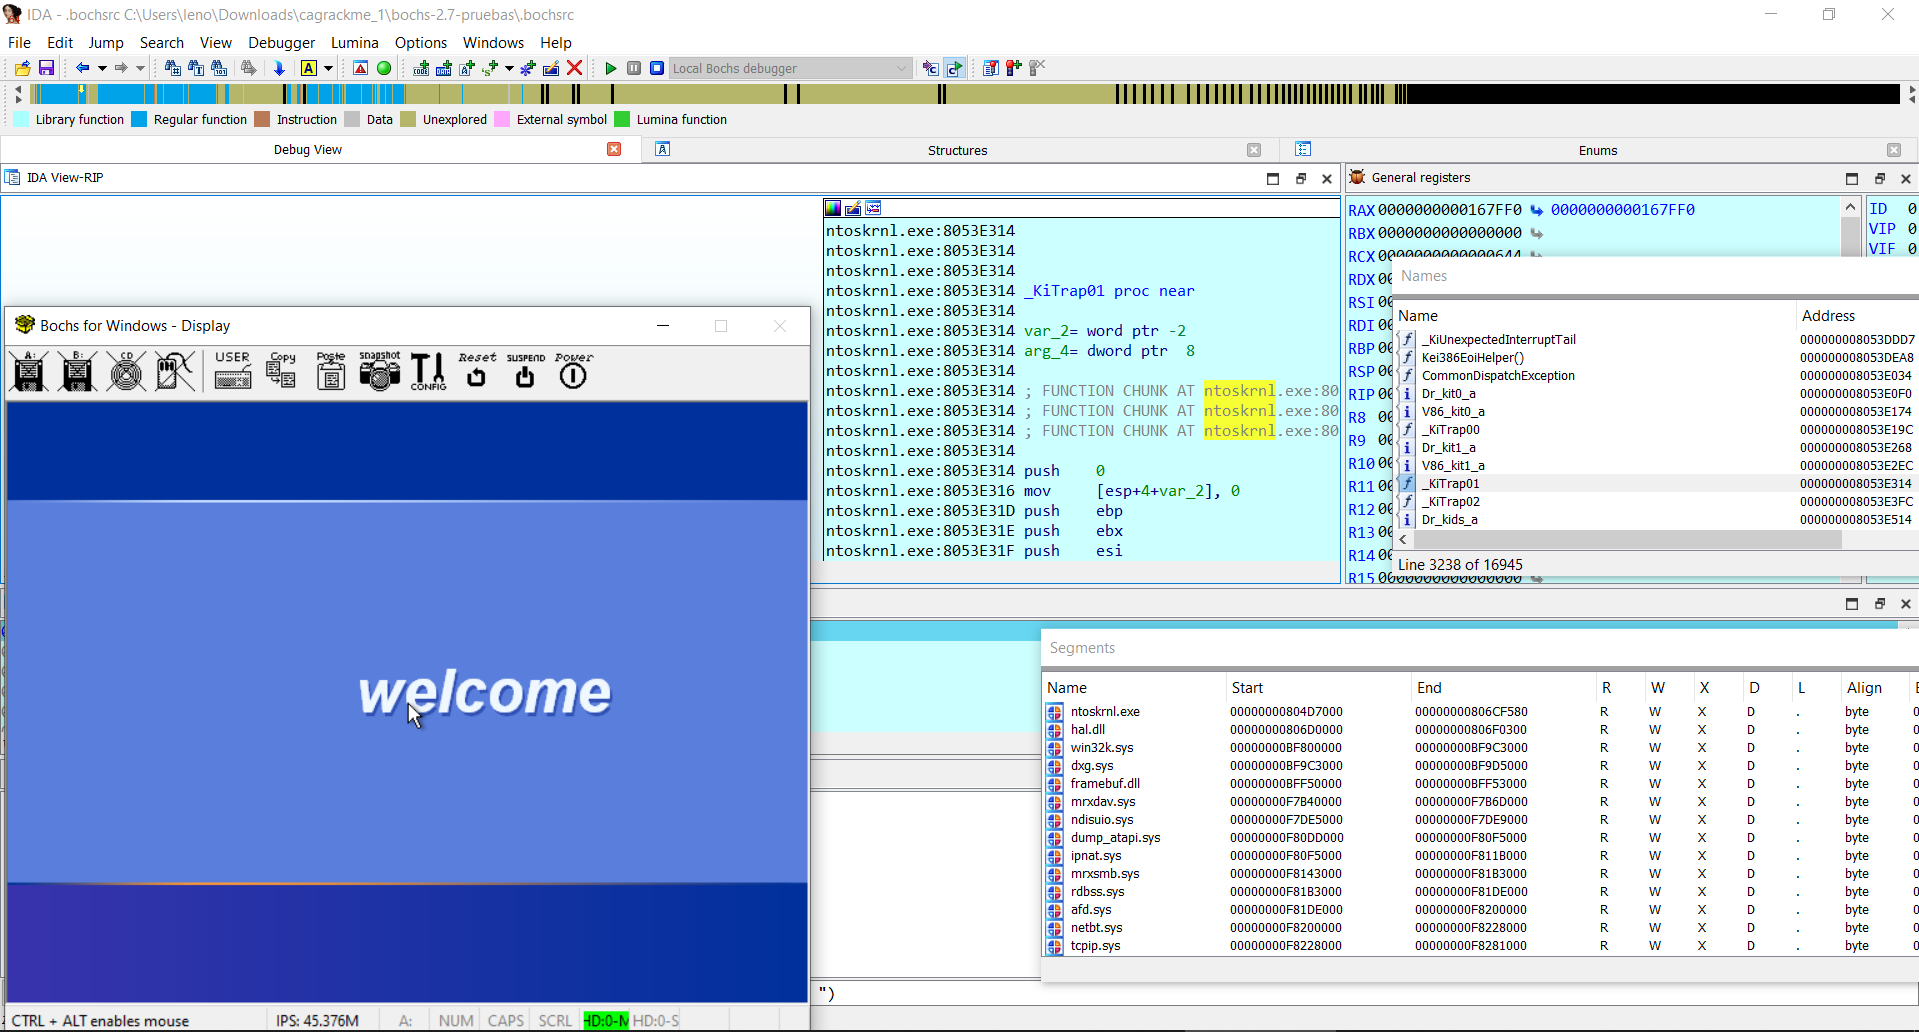
Task: Click the Start column header in Segments
Action: pyautogui.click(x=1318, y=687)
